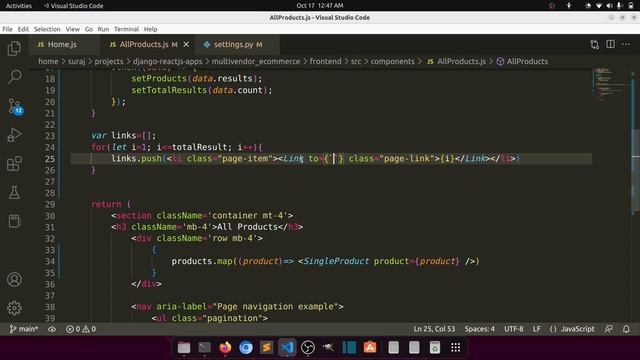Select the AllProducts.js editor tab
Image resolution: width=640 pixels, height=360 pixels.
pos(143,44)
